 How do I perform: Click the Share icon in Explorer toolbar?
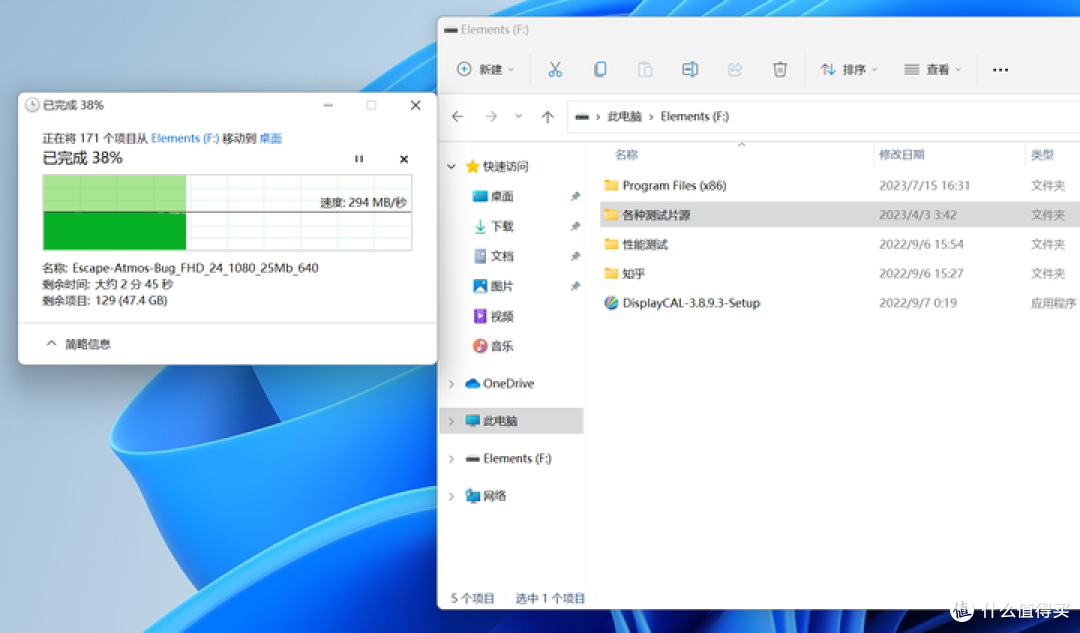point(735,70)
